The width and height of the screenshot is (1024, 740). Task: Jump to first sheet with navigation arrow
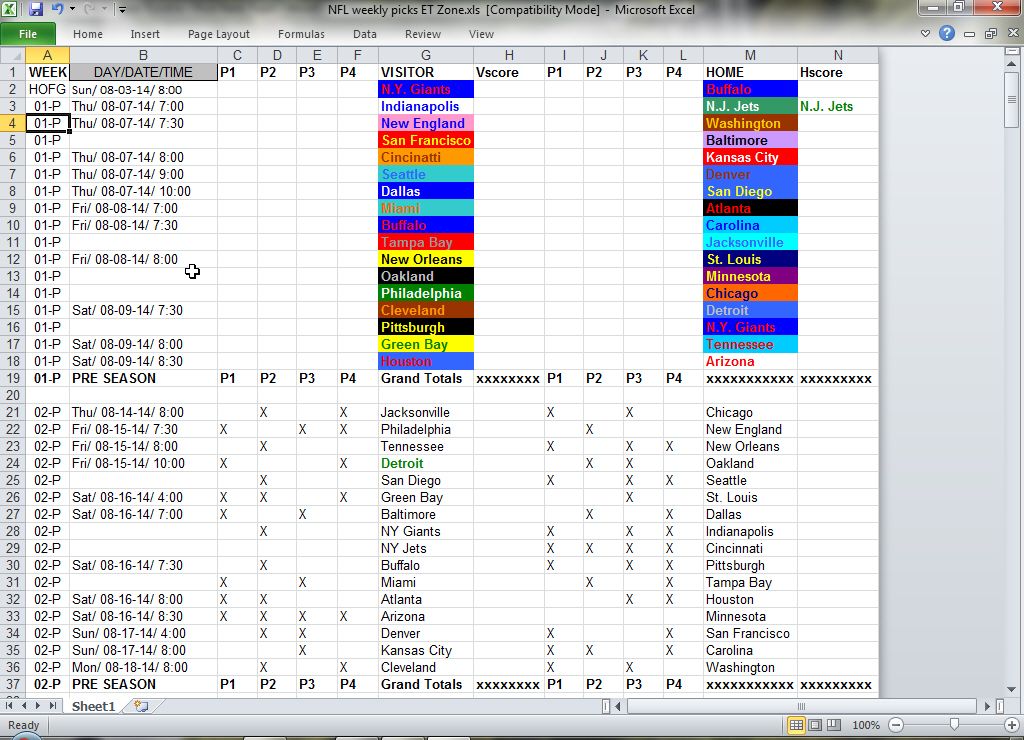click(x=11, y=706)
